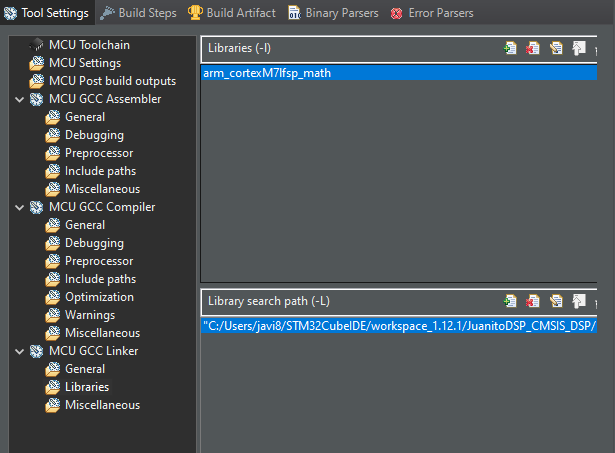Switch to the Build Artifact tab
This screenshot has width=615, height=453.
click(x=232, y=13)
